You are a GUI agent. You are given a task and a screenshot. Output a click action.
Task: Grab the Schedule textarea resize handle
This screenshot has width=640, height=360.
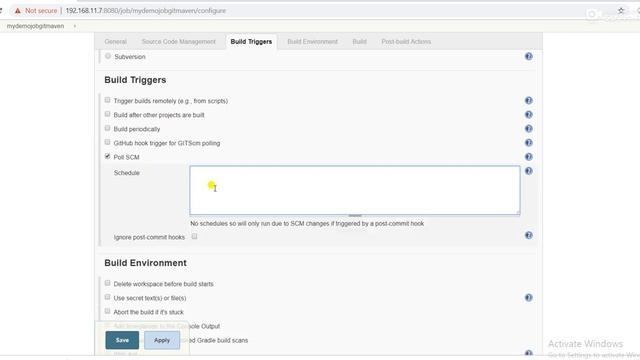[x=355, y=216]
